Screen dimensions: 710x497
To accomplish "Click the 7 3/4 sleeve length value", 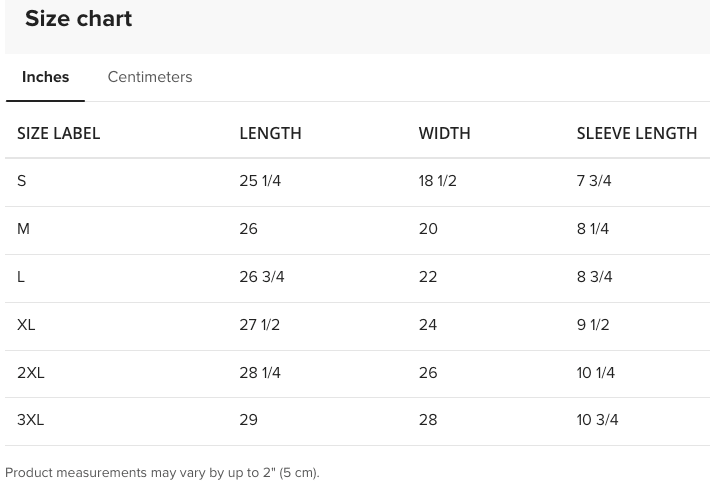I will (x=594, y=181).
